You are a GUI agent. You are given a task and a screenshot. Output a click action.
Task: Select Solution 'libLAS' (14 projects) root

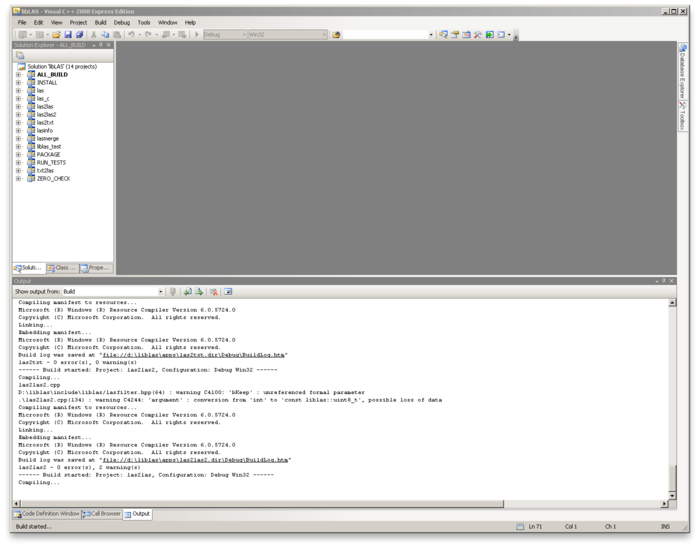pyautogui.click(x=62, y=66)
